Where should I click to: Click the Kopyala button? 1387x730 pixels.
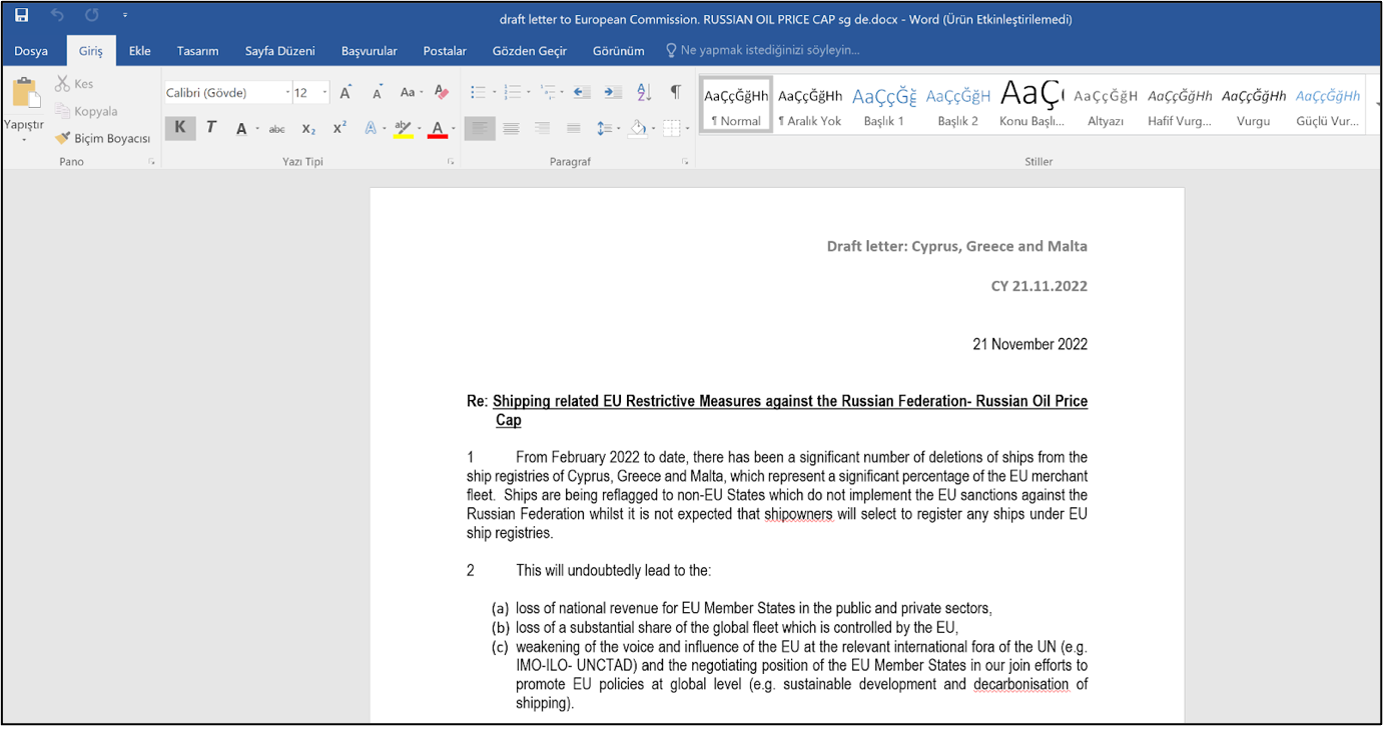click(88, 112)
